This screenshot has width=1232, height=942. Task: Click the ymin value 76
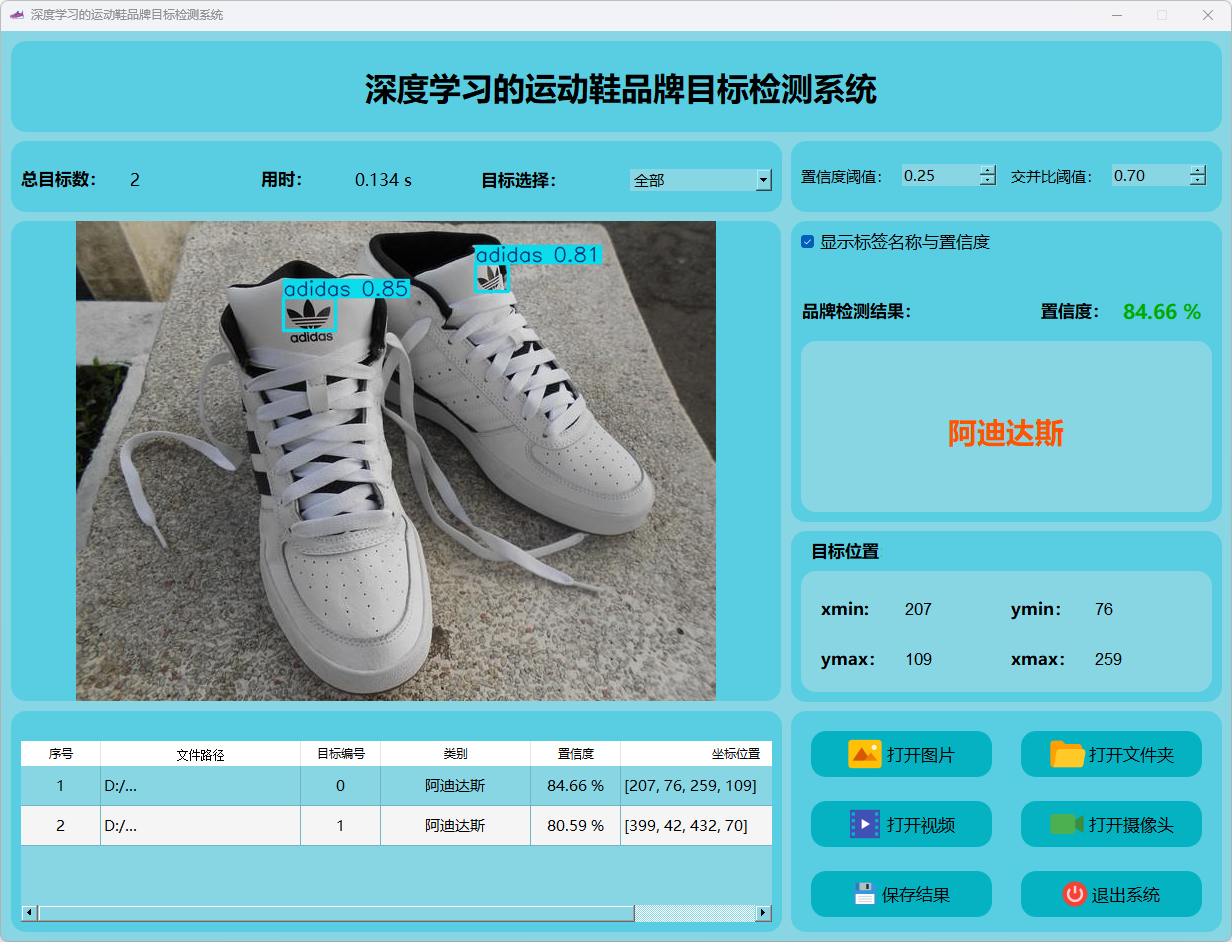point(1104,609)
